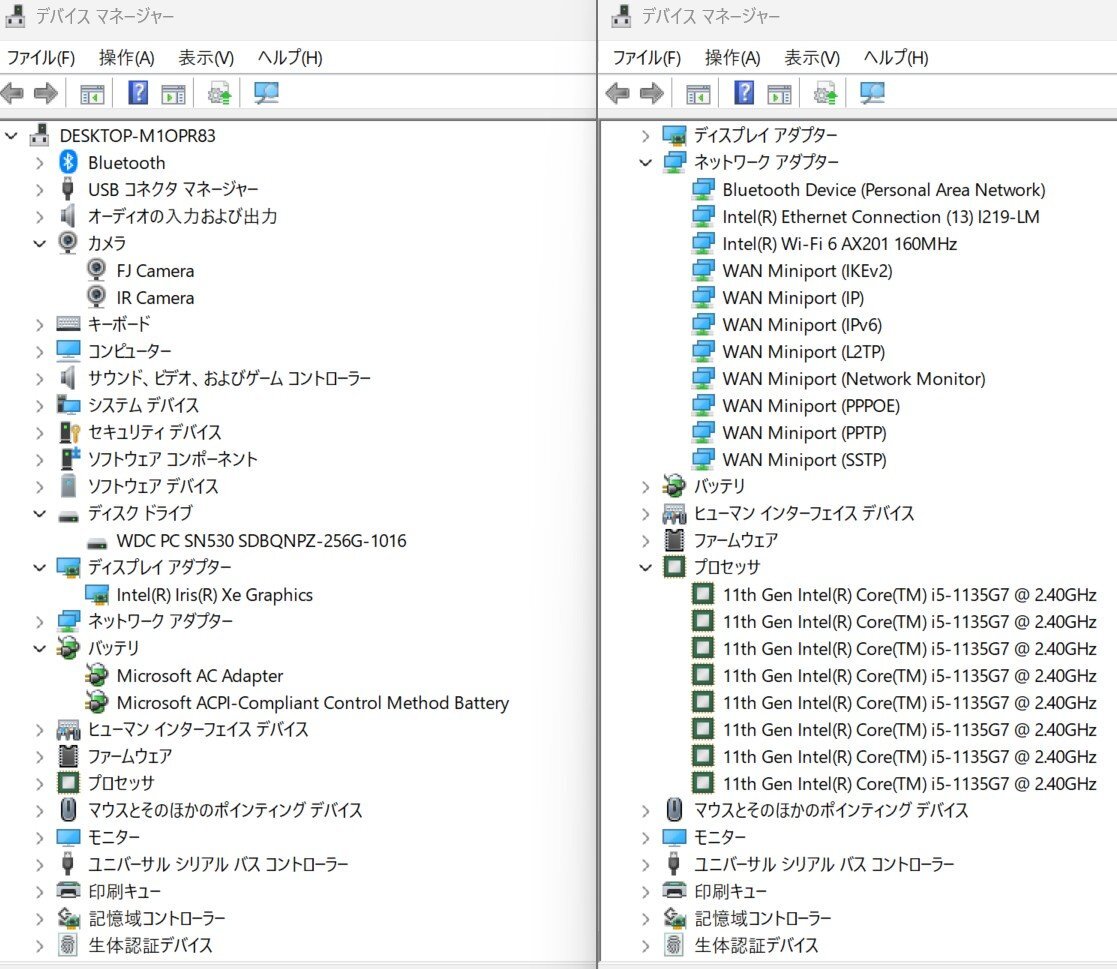Click the Intel Iris Xe Graphics icon
The width and height of the screenshot is (1117, 969).
pos(97,595)
